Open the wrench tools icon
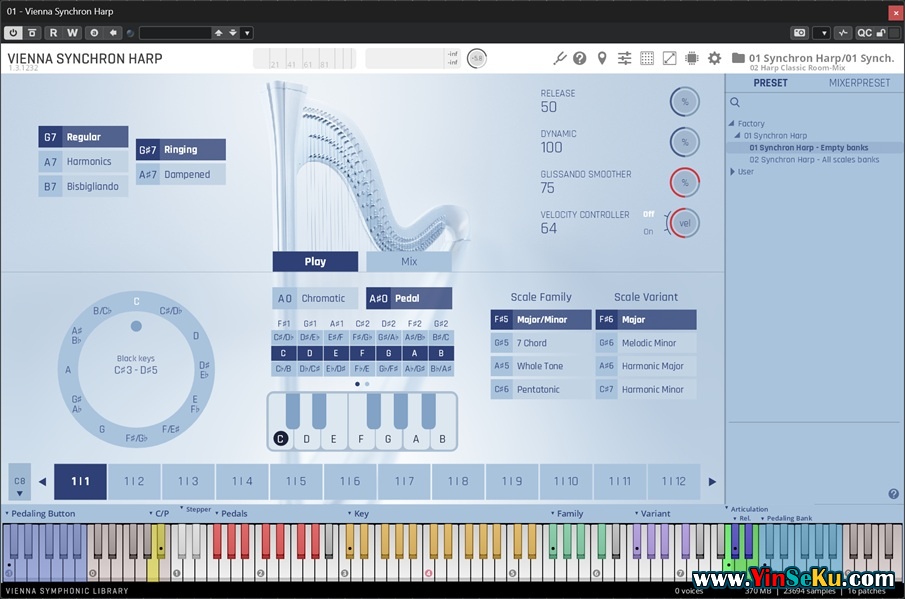Viewport: 905px width, 599px height. [560, 58]
